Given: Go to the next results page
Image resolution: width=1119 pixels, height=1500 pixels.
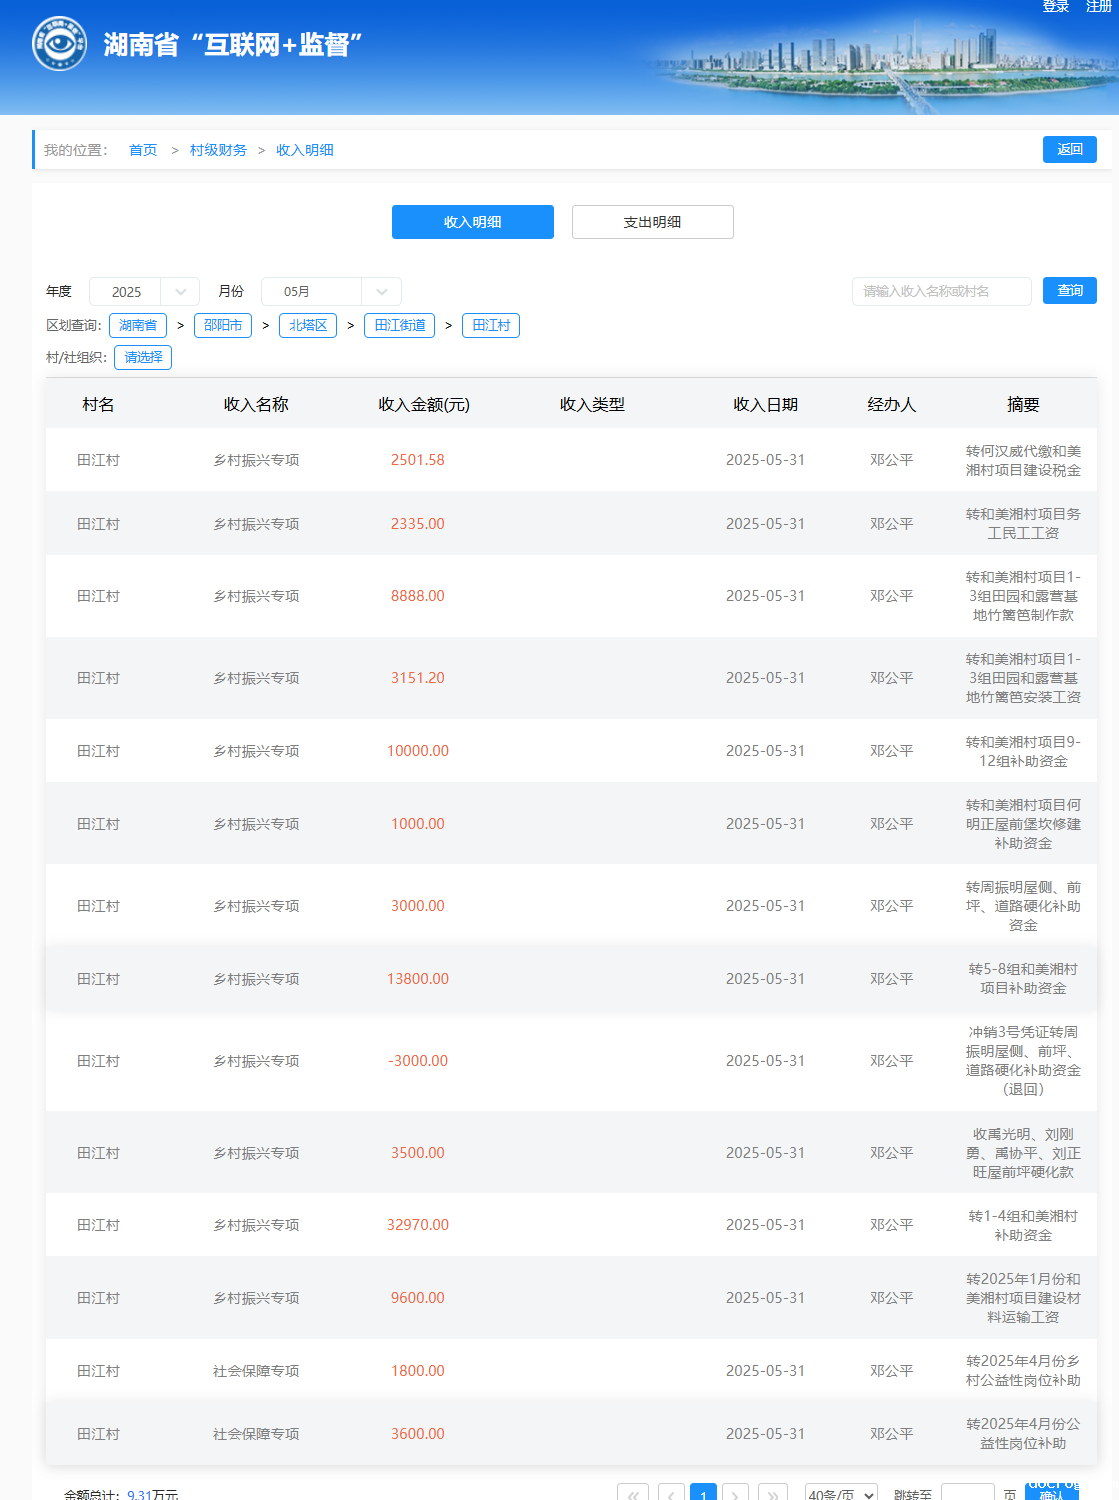Looking at the screenshot, I should tap(735, 1494).
